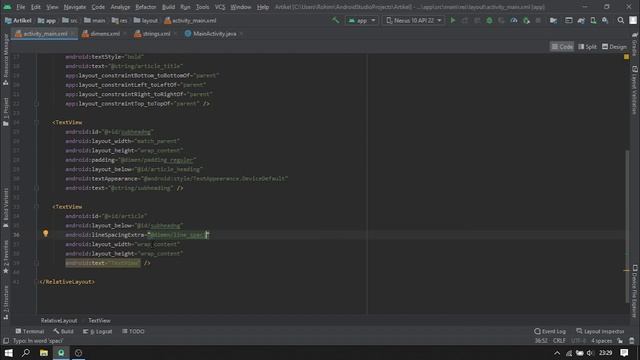Open the Resource Manager side panel
This screenshot has width=640, height=360.
click(x=5, y=59)
